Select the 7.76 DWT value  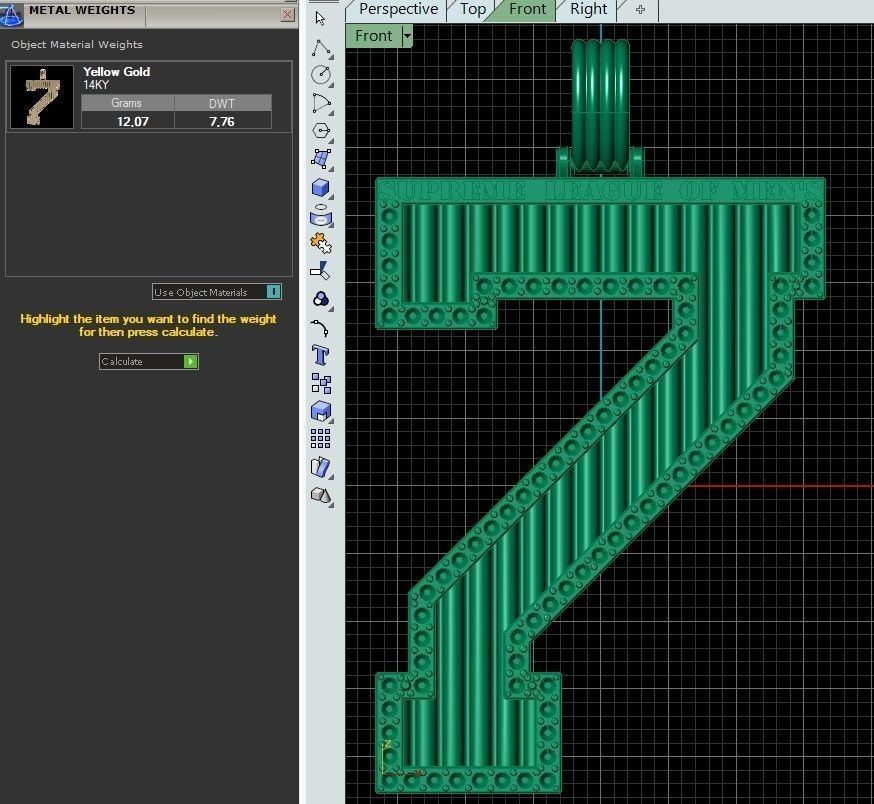coord(222,121)
